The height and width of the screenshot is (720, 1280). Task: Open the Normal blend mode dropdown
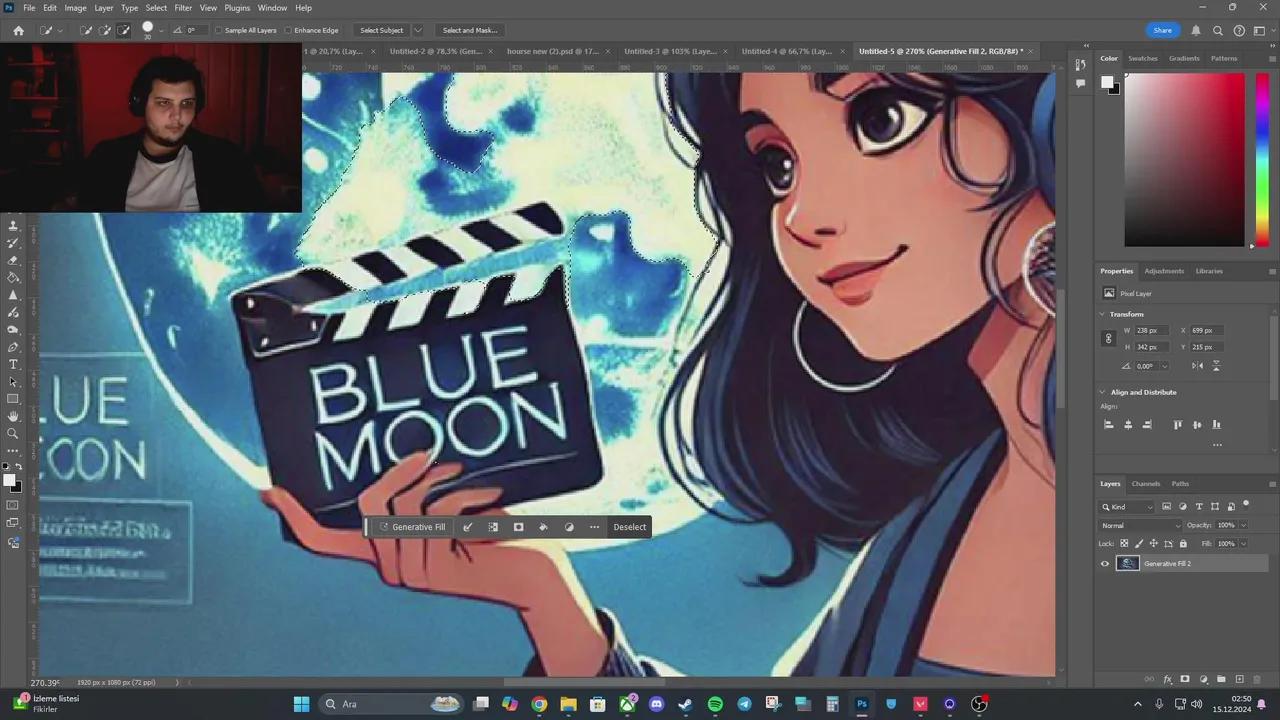(x=1140, y=525)
